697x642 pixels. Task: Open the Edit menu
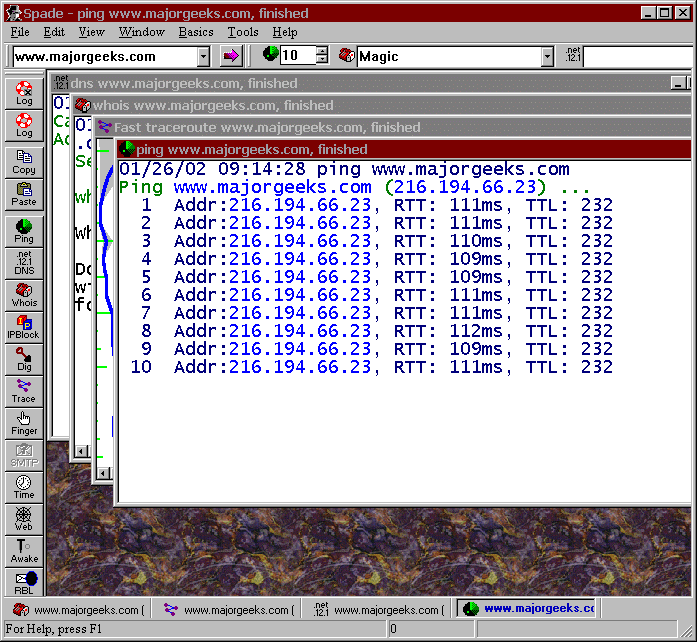(x=54, y=32)
